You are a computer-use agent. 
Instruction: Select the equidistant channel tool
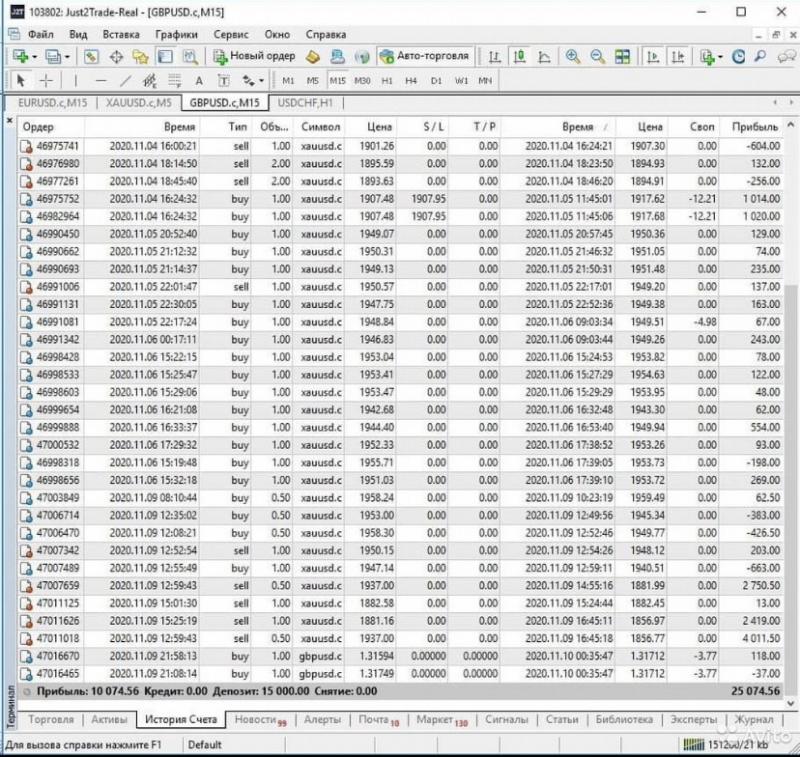(x=150, y=81)
